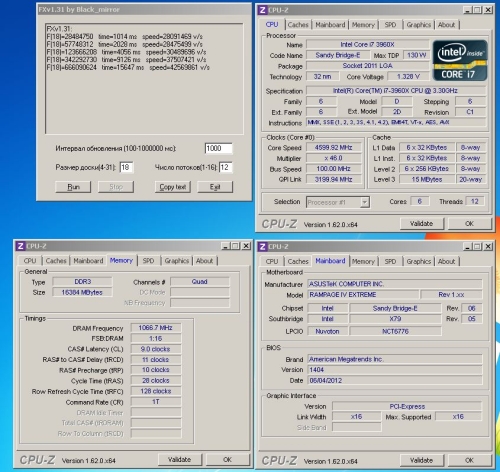
Task: Expand Processor #1 selection dropdown
Action: pos(365,202)
